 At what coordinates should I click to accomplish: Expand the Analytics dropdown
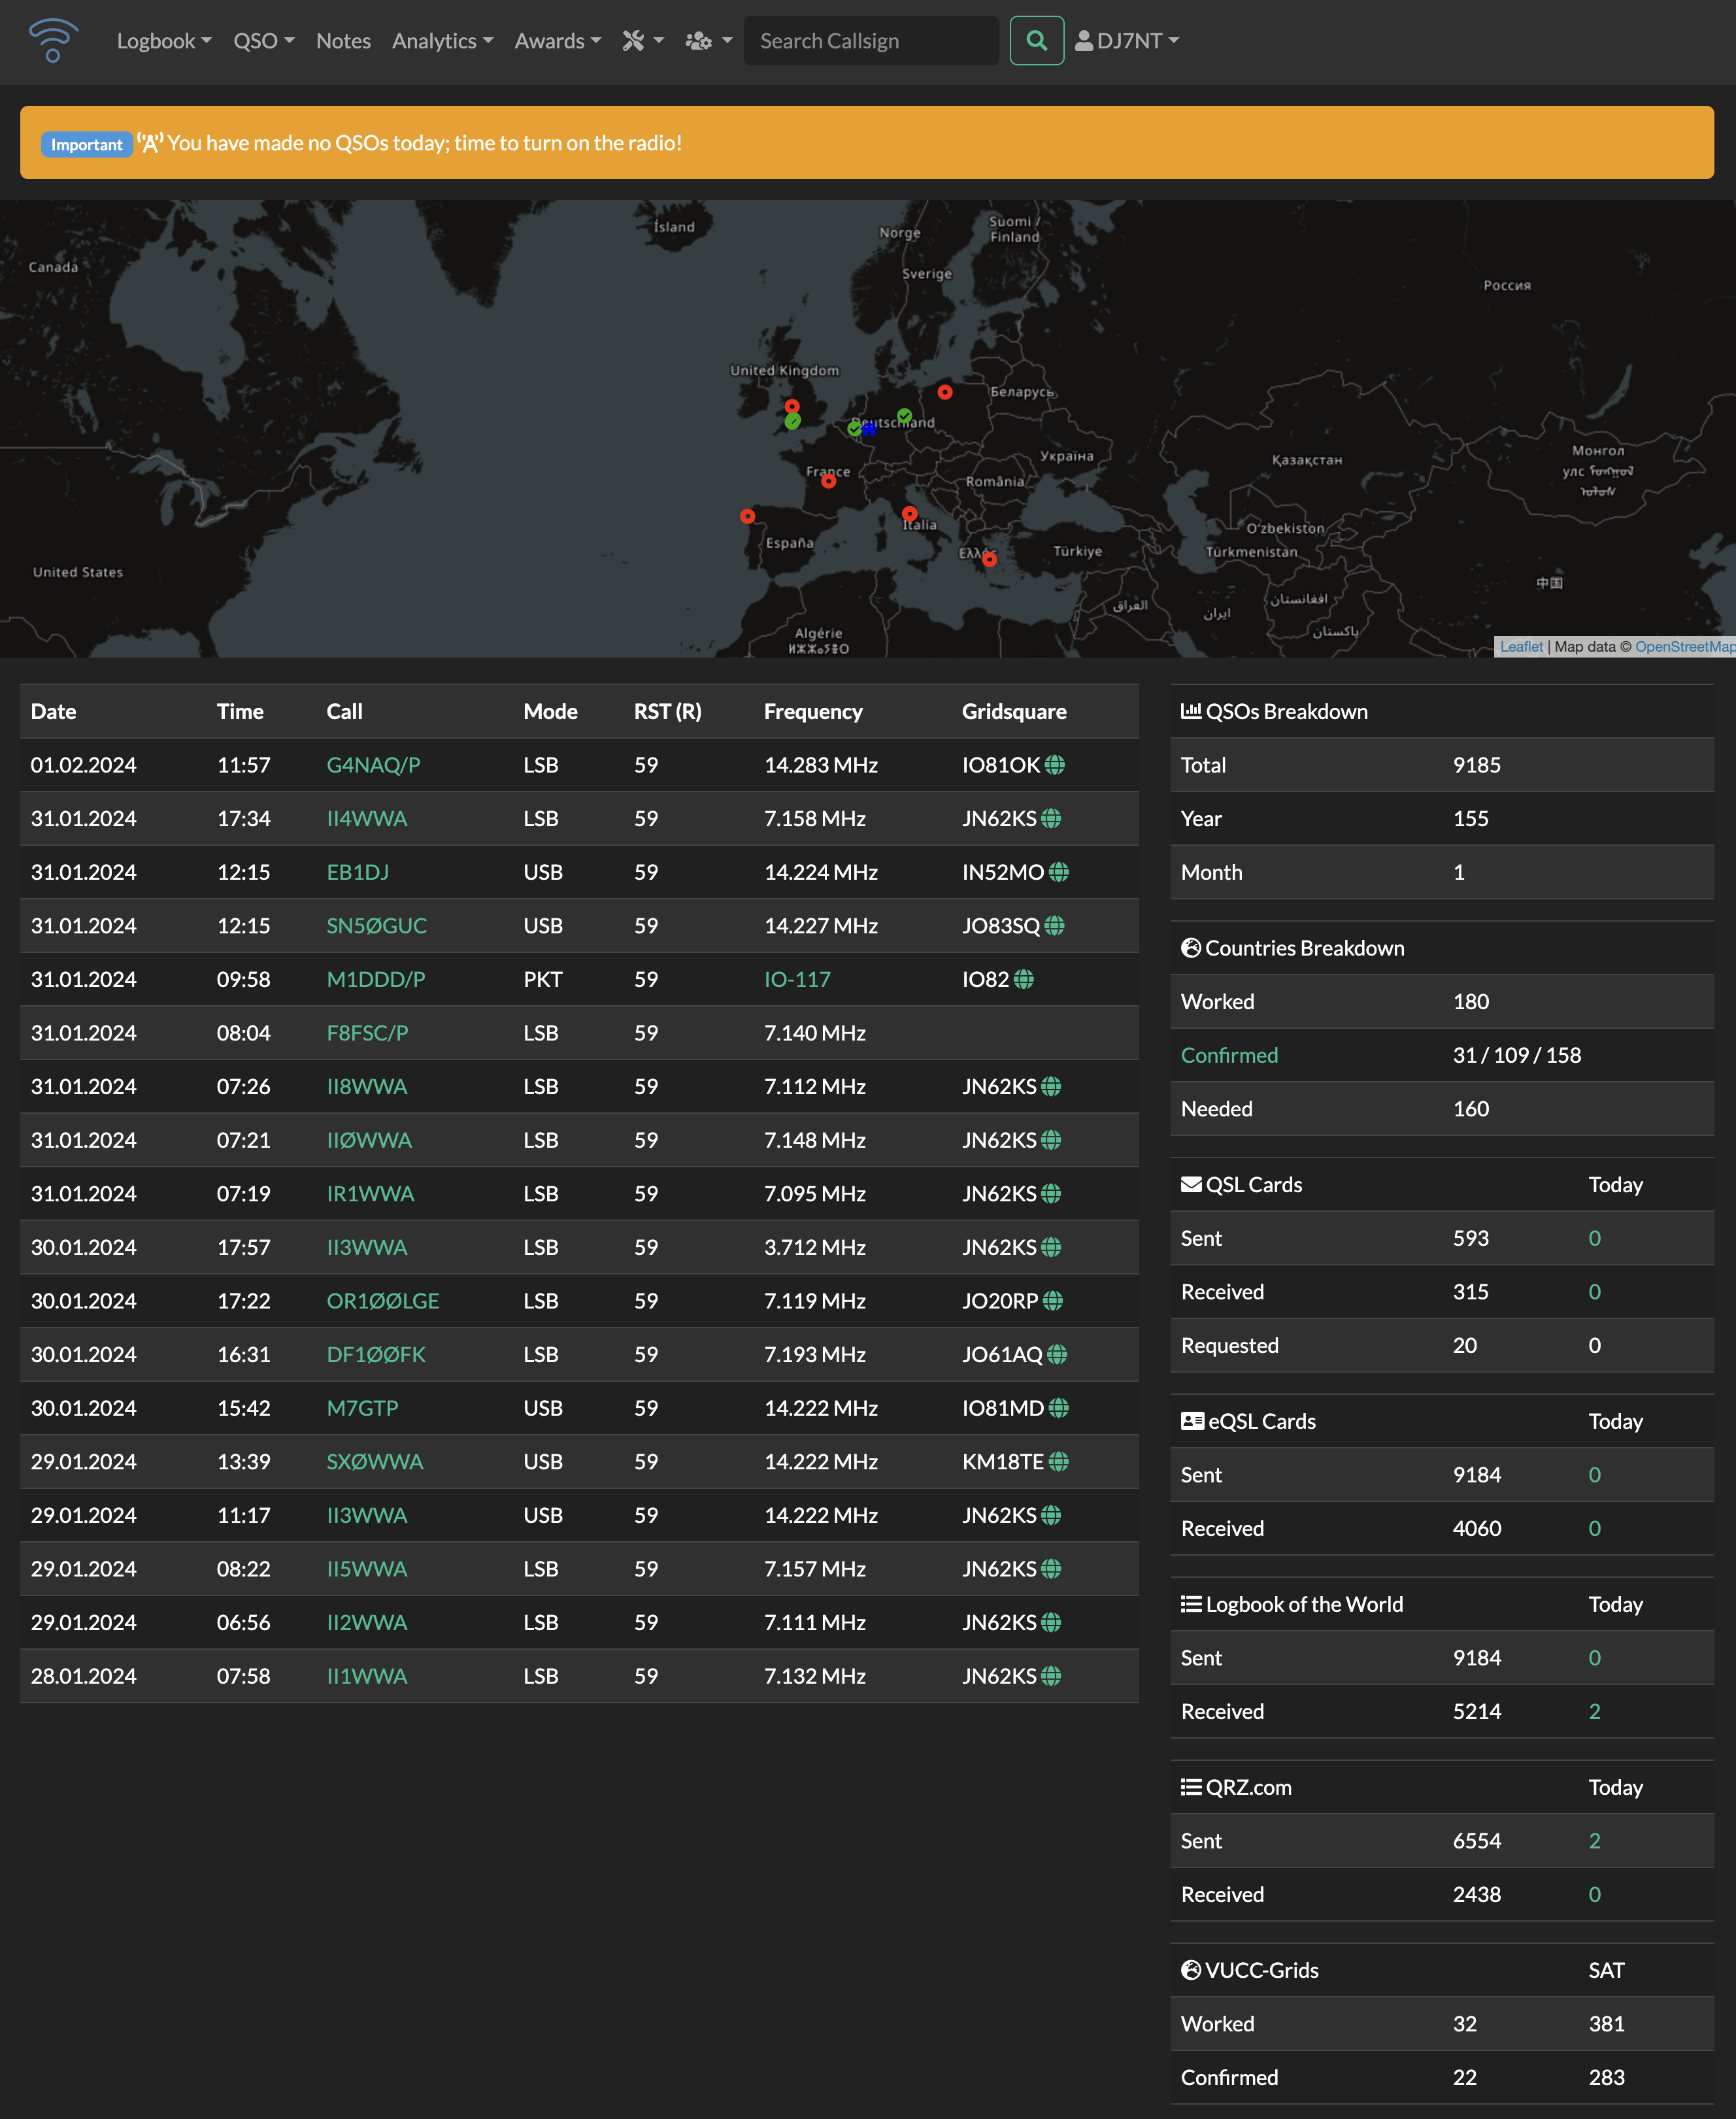[x=442, y=41]
